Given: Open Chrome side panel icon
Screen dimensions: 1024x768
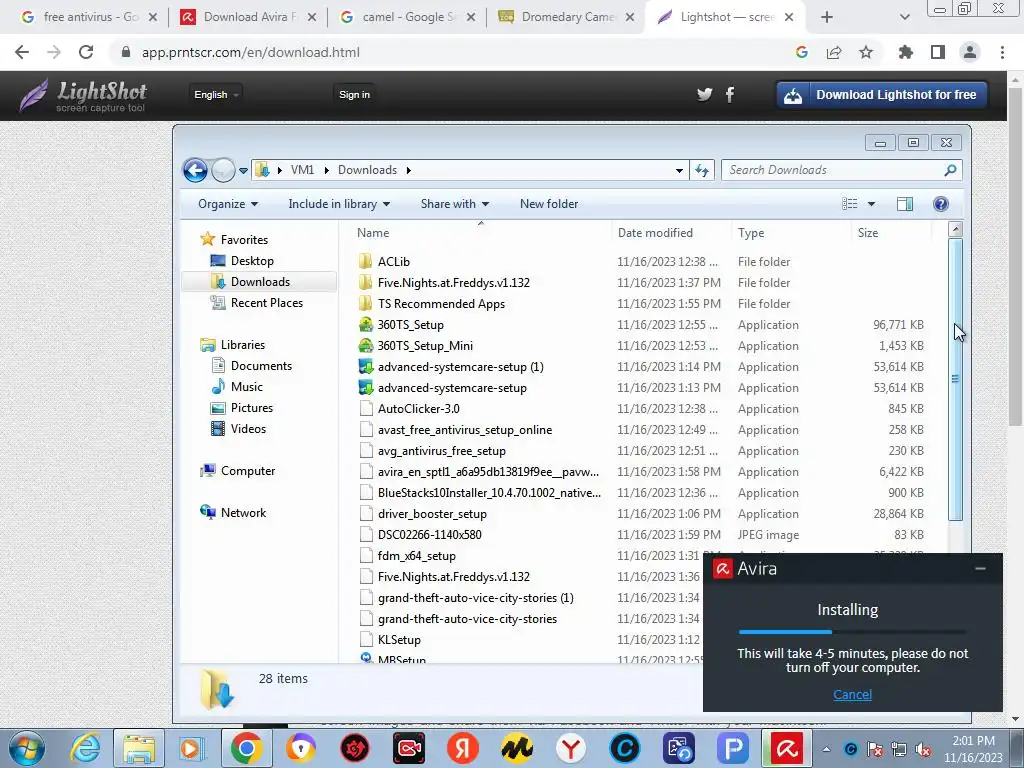Looking at the screenshot, I should (x=938, y=52).
